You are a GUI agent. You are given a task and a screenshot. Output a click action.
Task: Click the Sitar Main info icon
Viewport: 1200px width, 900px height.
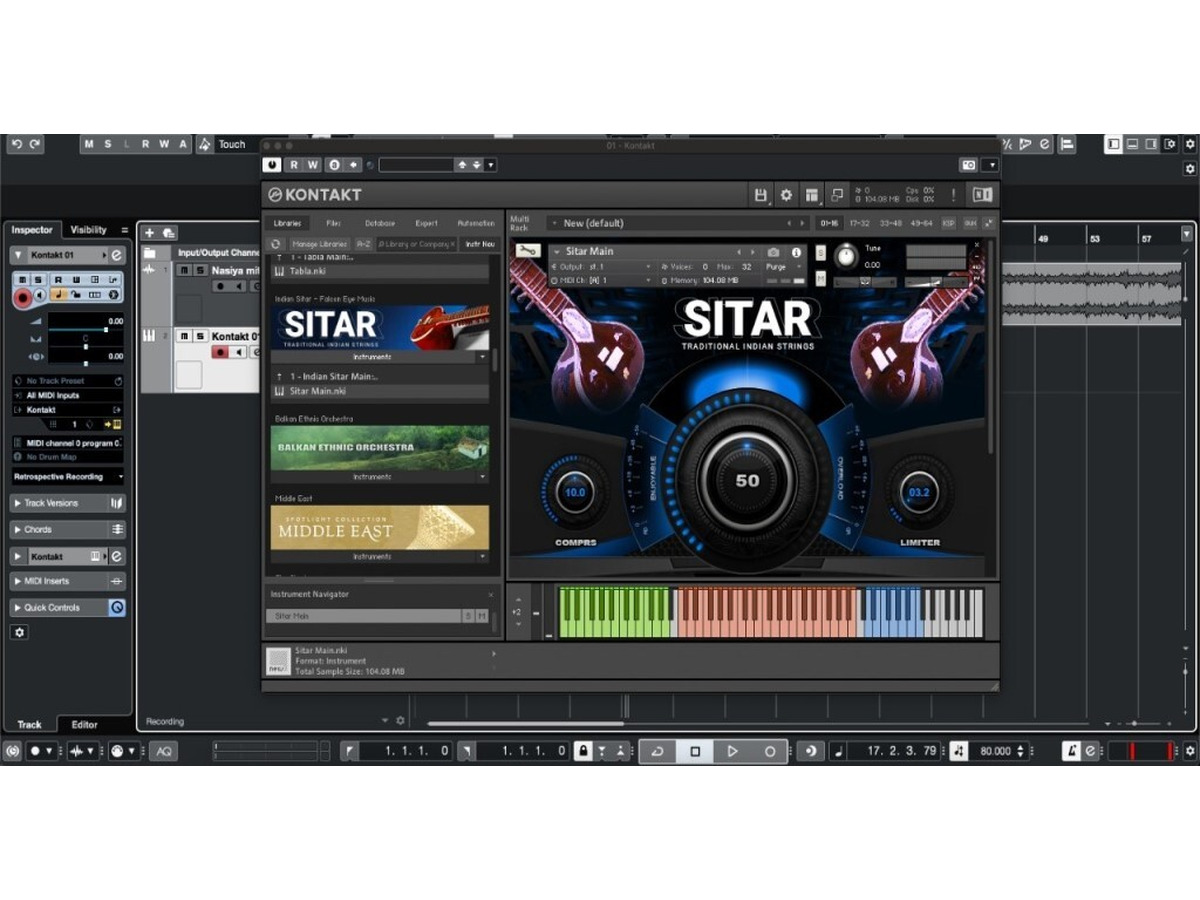(x=797, y=252)
